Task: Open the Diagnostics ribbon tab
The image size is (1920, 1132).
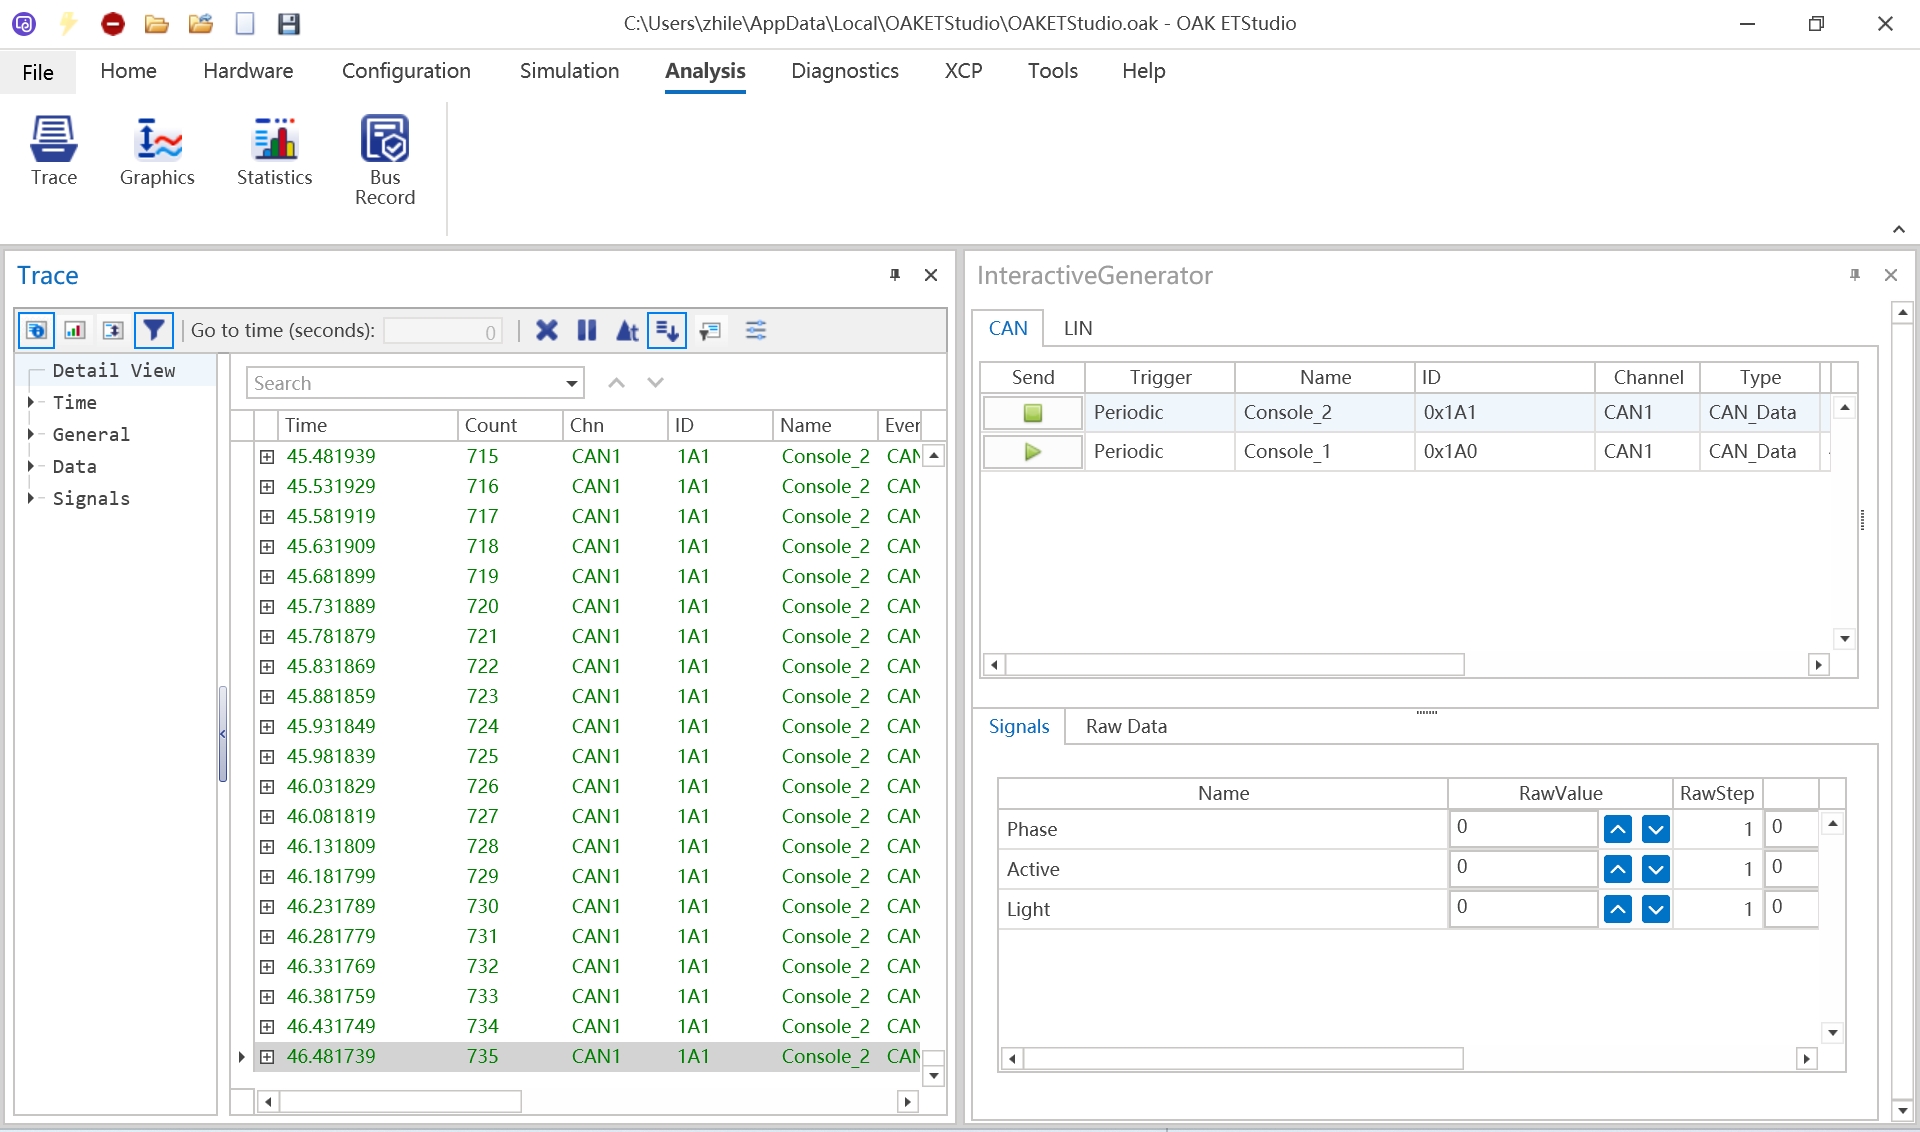Action: pyautogui.click(x=844, y=71)
